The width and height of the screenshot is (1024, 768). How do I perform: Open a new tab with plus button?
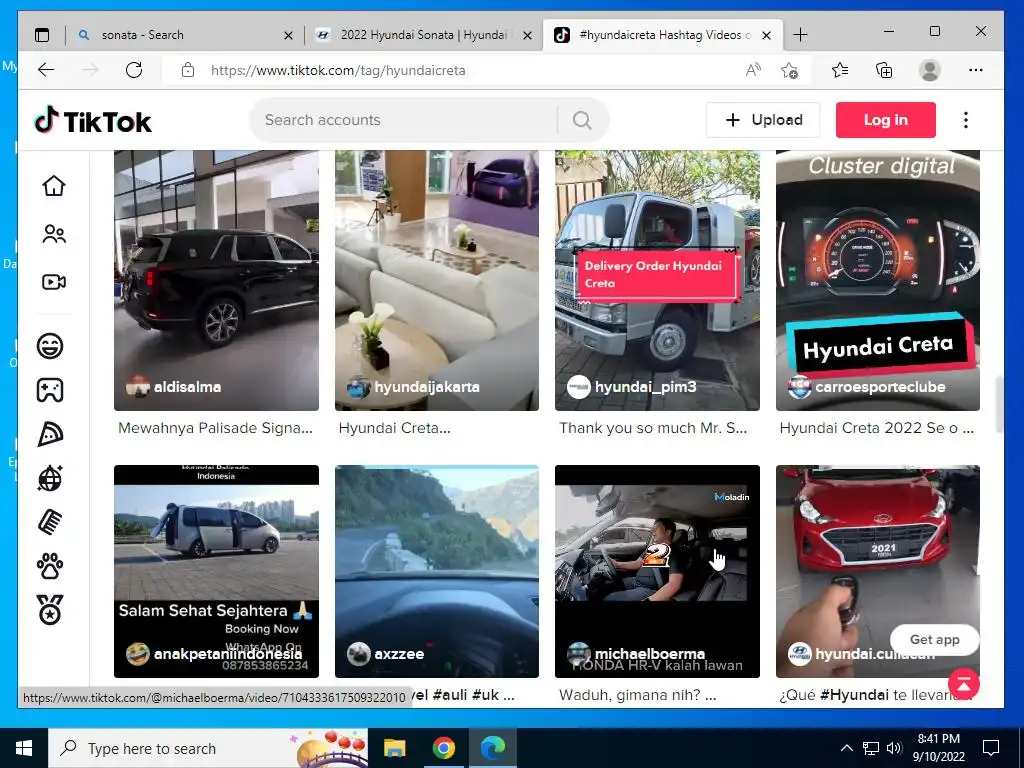[x=801, y=35]
